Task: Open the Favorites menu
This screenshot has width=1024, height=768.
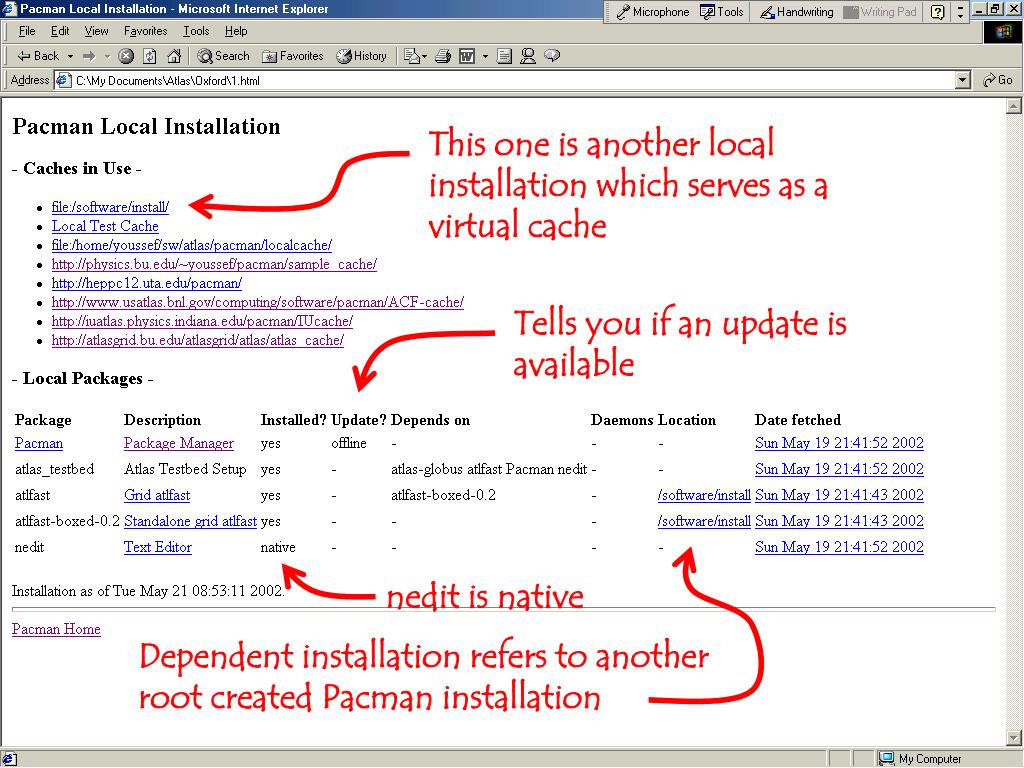Action: pyautogui.click(x=145, y=31)
